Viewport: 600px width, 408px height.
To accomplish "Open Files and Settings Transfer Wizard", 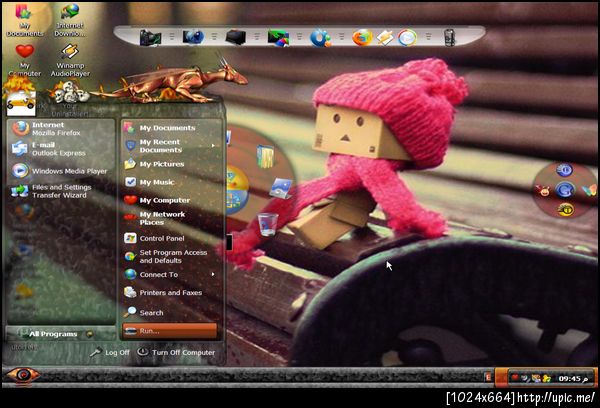I will [60, 191].
